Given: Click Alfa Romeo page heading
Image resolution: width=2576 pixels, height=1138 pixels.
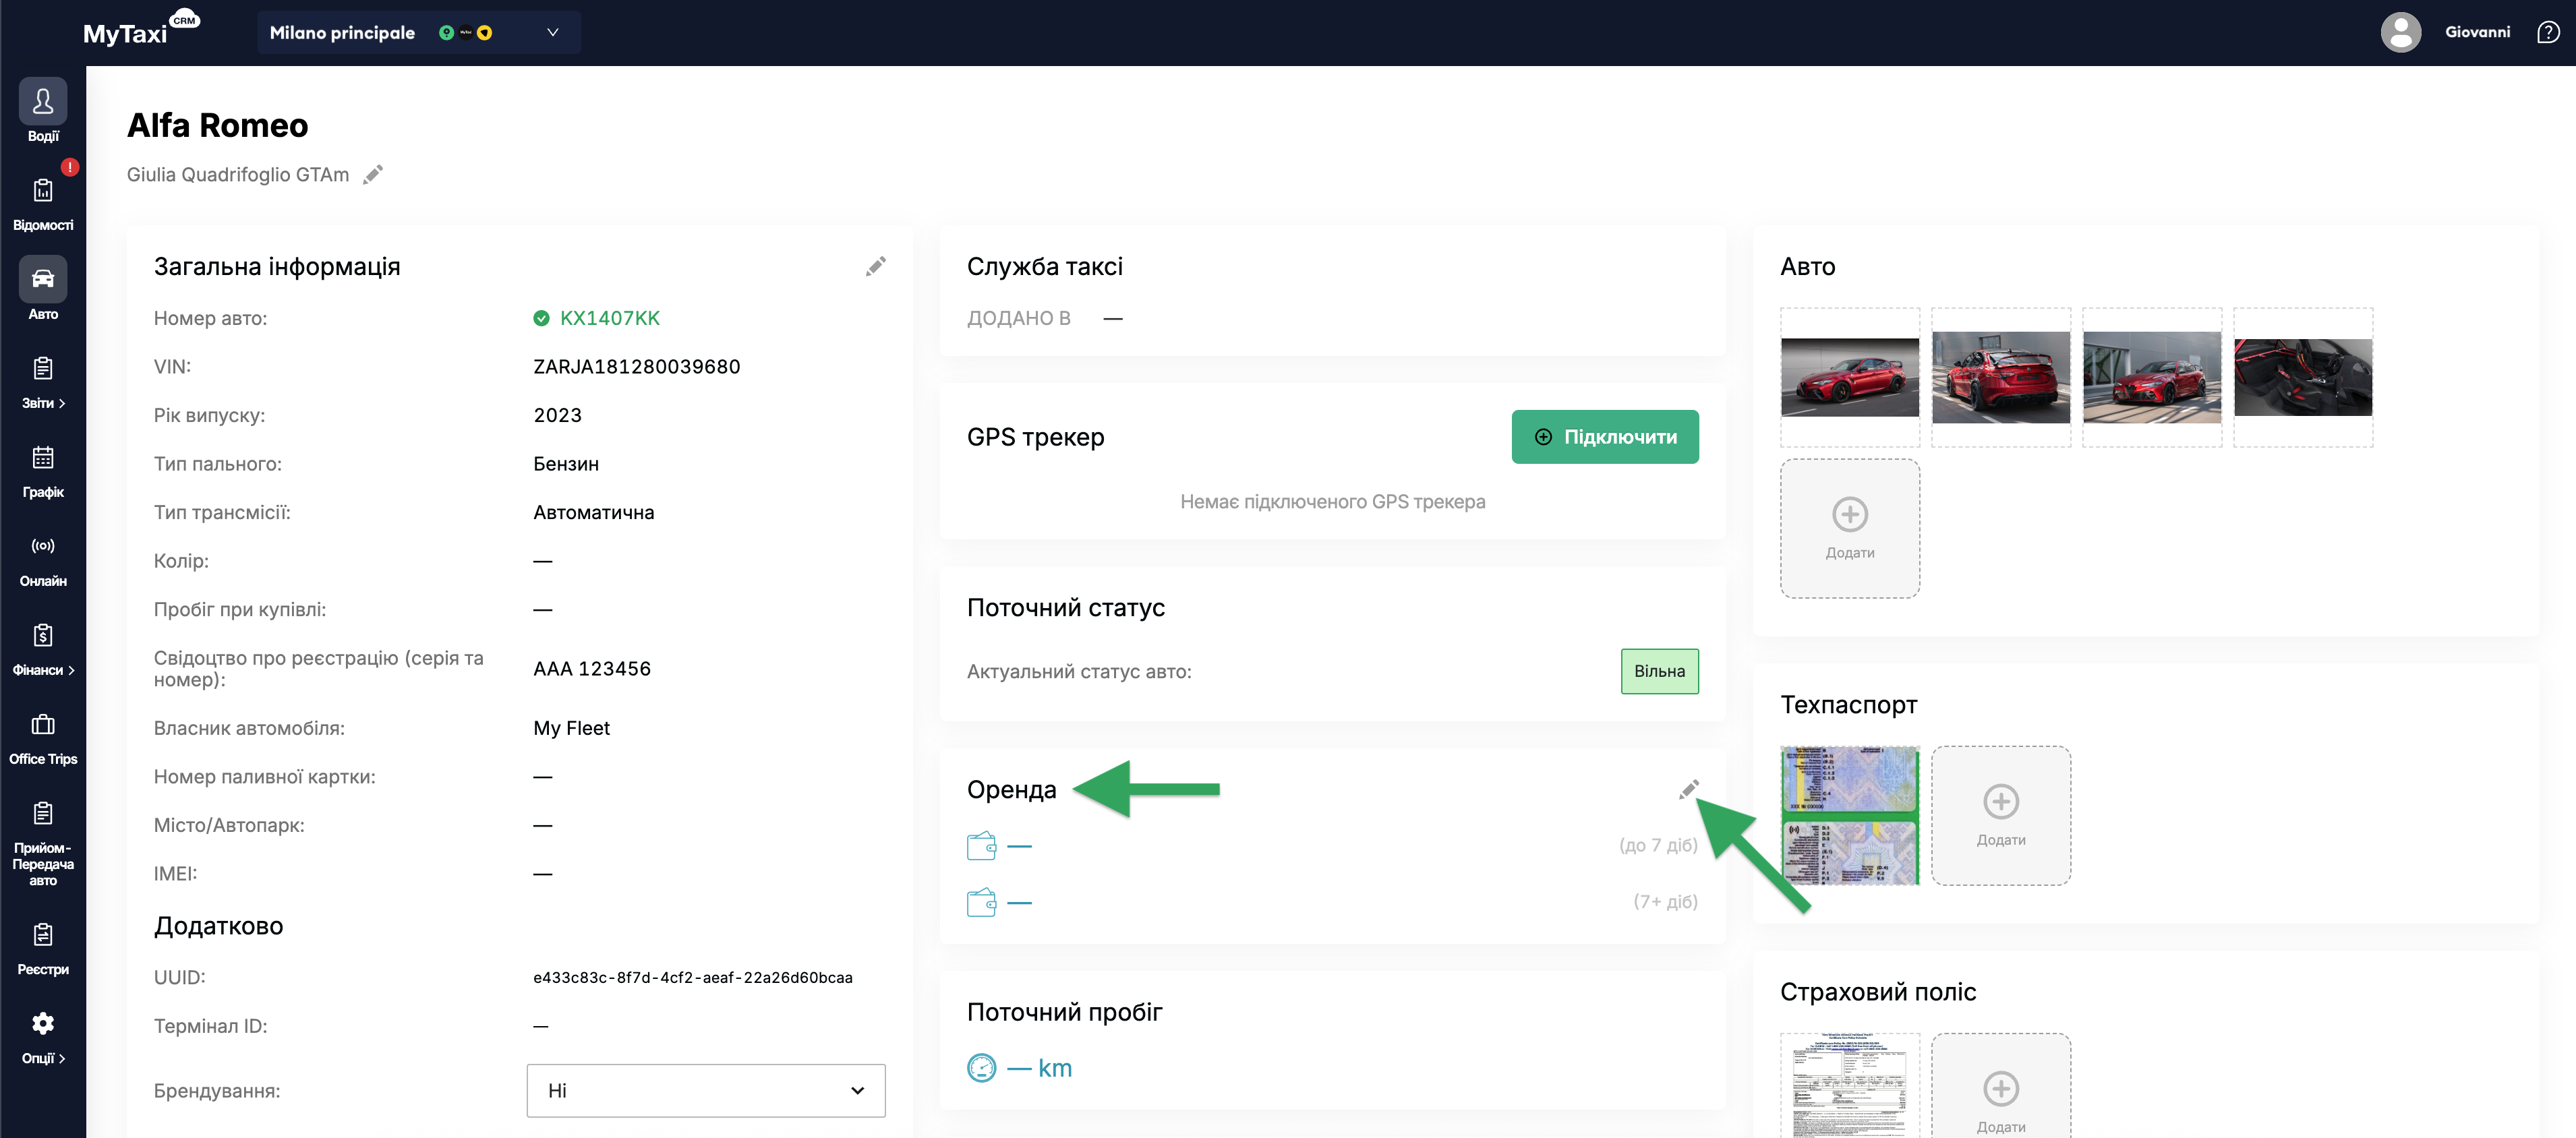Looking at the screenshot, I should pos(217,125).
